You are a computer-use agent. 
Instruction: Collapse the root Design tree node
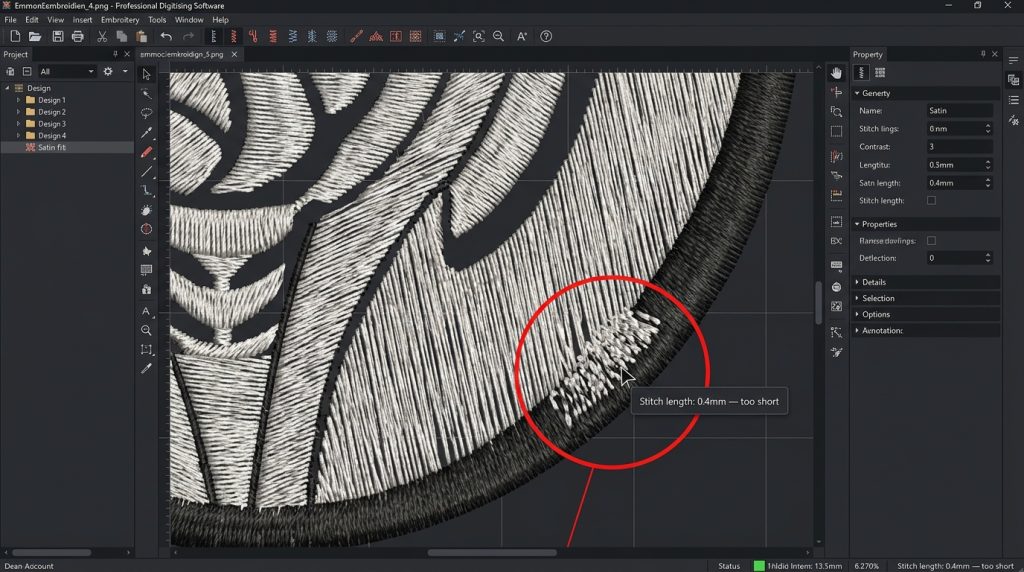7,88
